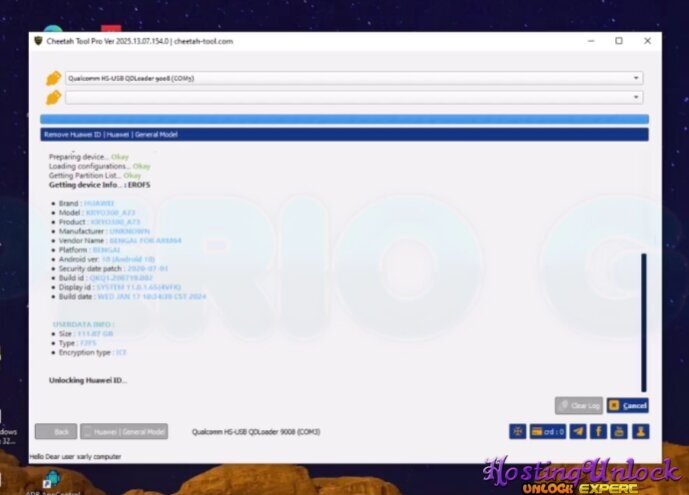Maximize the Cheetah Tool Pro window
Image resolution: width=689 pixels, height=495 pixels.
[x=619, y=41]
